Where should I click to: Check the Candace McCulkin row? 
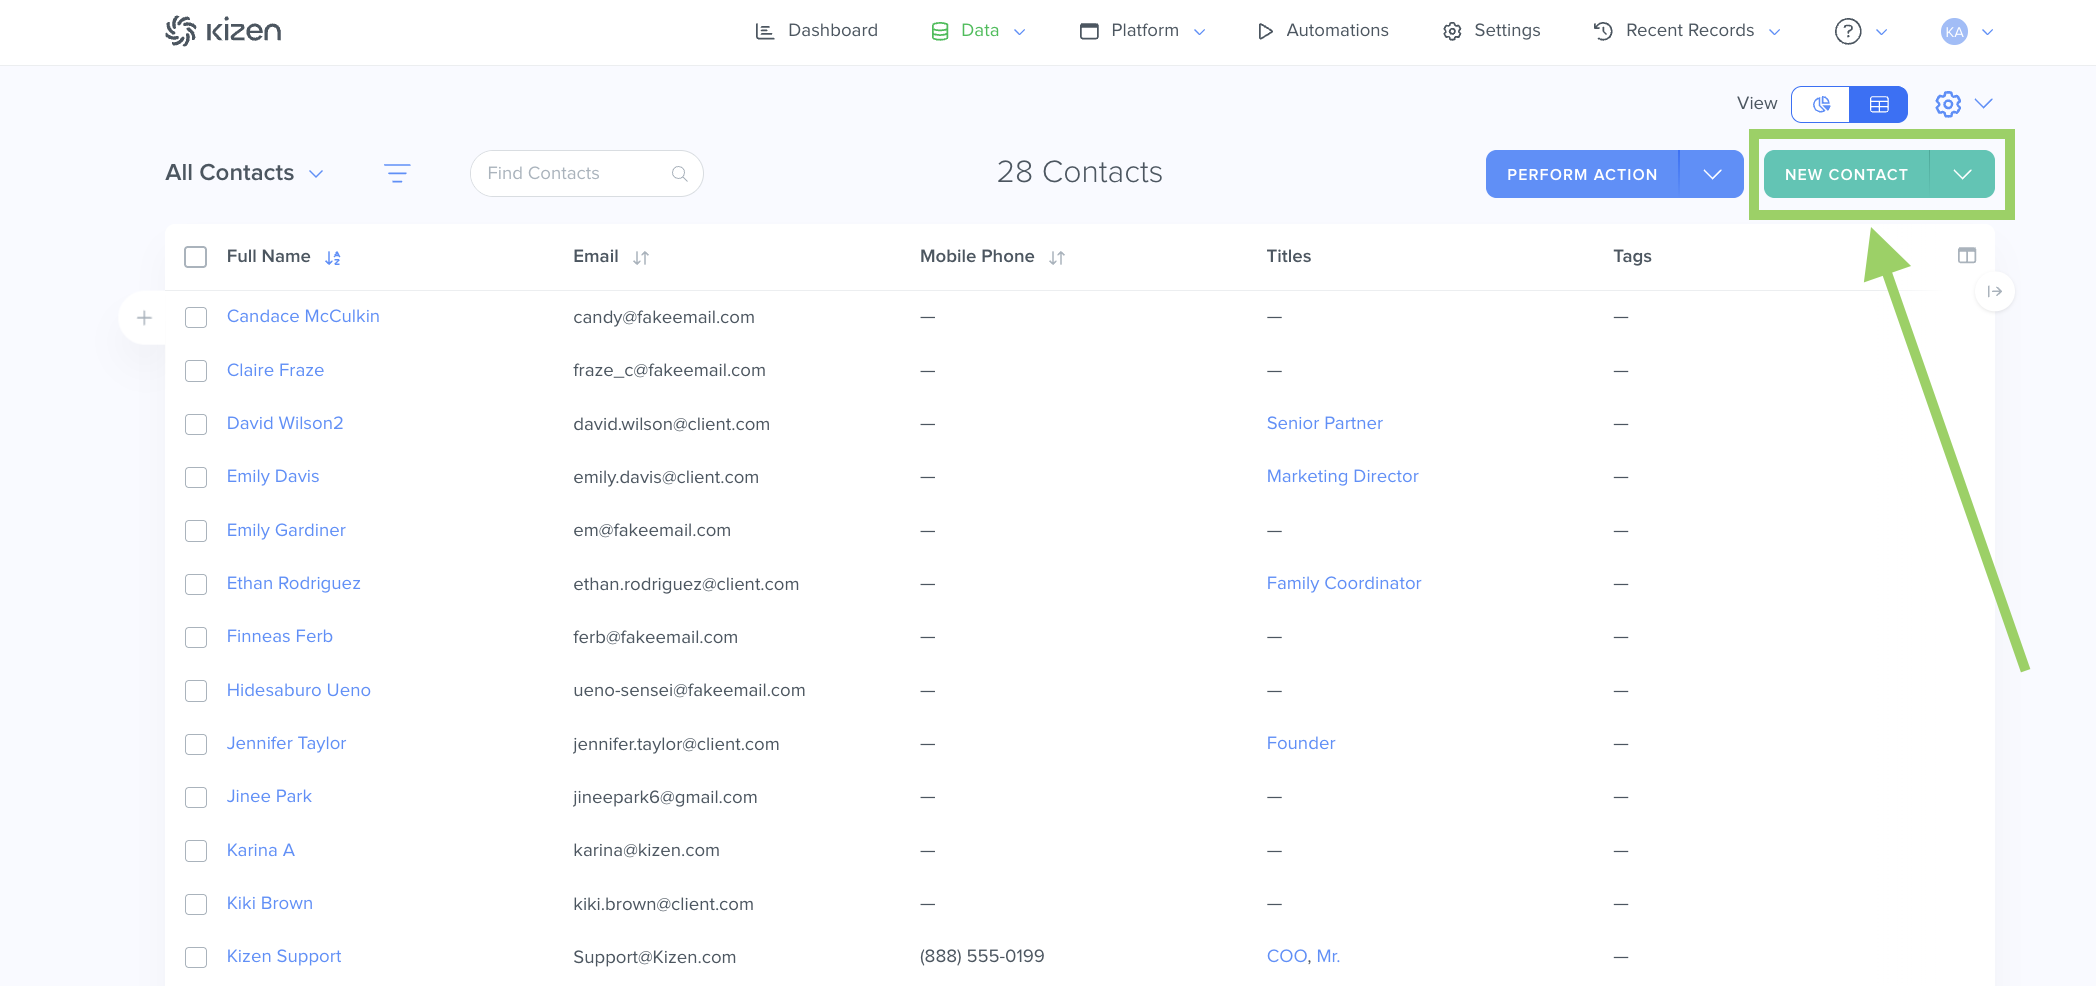point(196,317)
